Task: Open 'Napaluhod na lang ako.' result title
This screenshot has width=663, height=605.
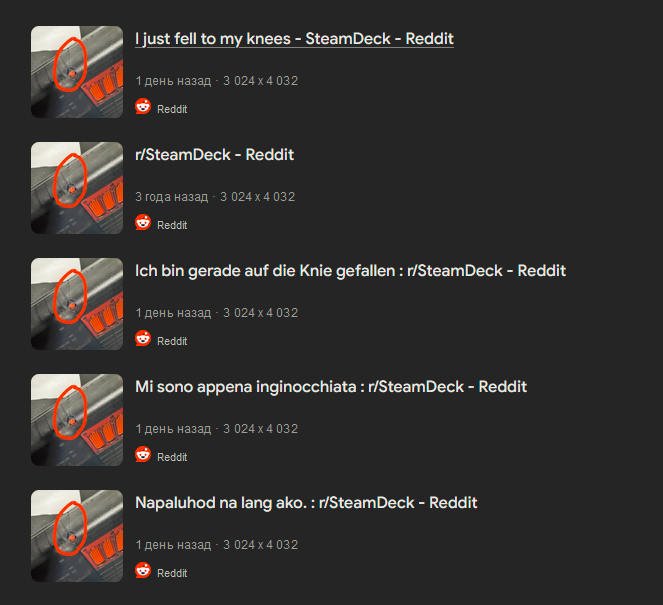Action: (306, 503)
